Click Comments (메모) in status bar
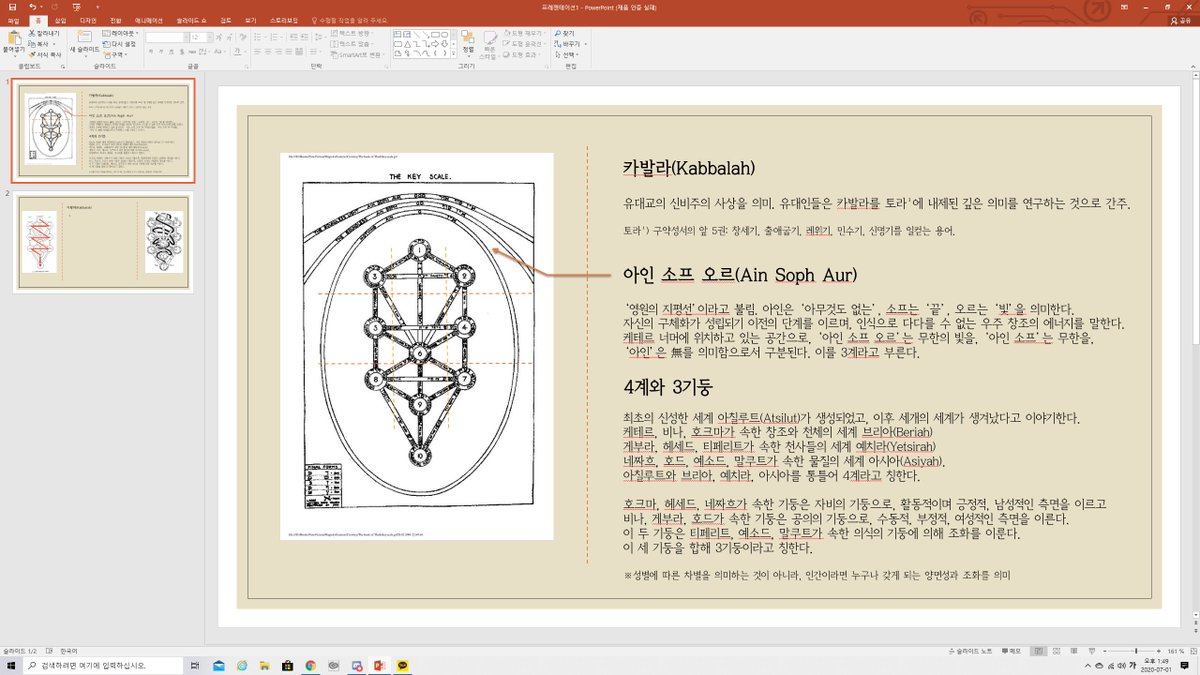Image resolution: width=1200 pixels, height=675 pixels. pos(1010,651)
